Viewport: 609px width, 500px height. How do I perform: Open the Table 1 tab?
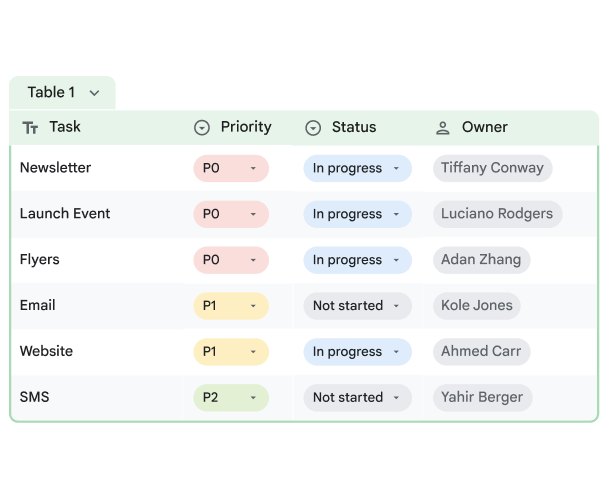[x=52, y=93]
